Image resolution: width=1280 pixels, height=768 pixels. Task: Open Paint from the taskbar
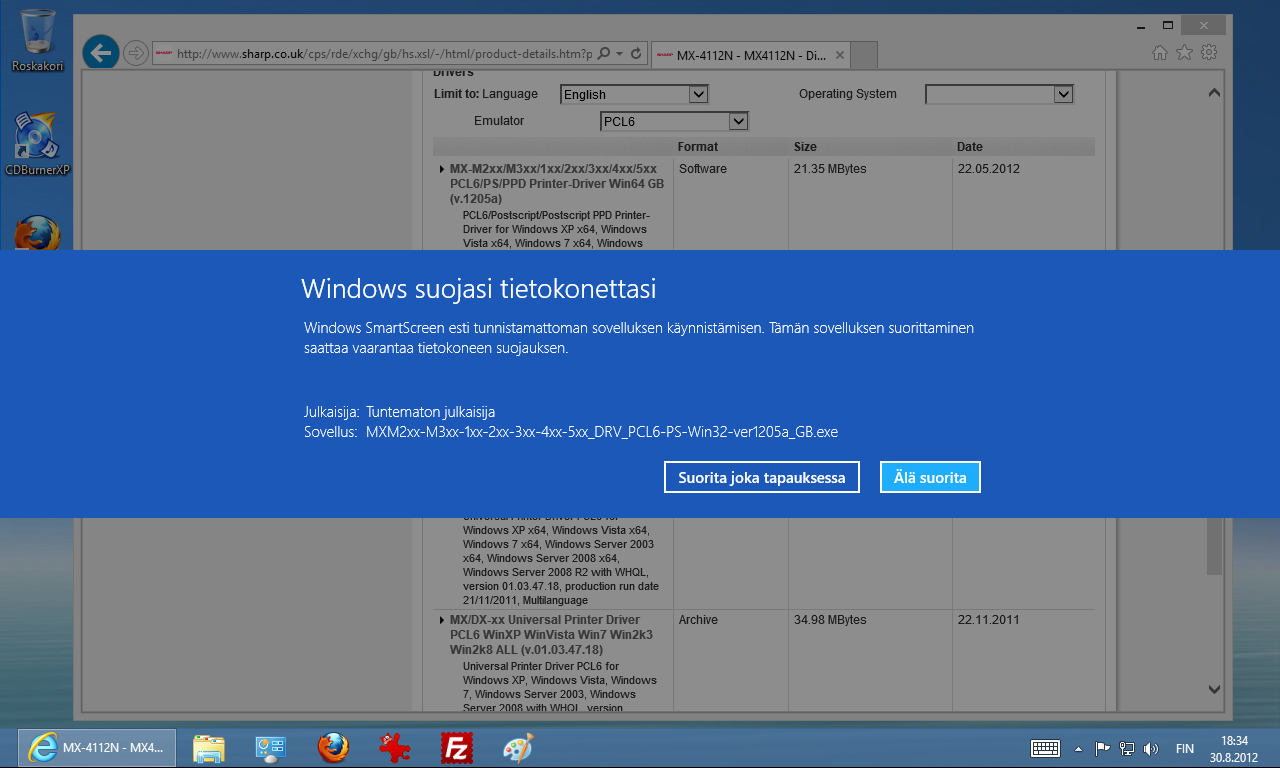pyautogui.click(x=518, y=747)
